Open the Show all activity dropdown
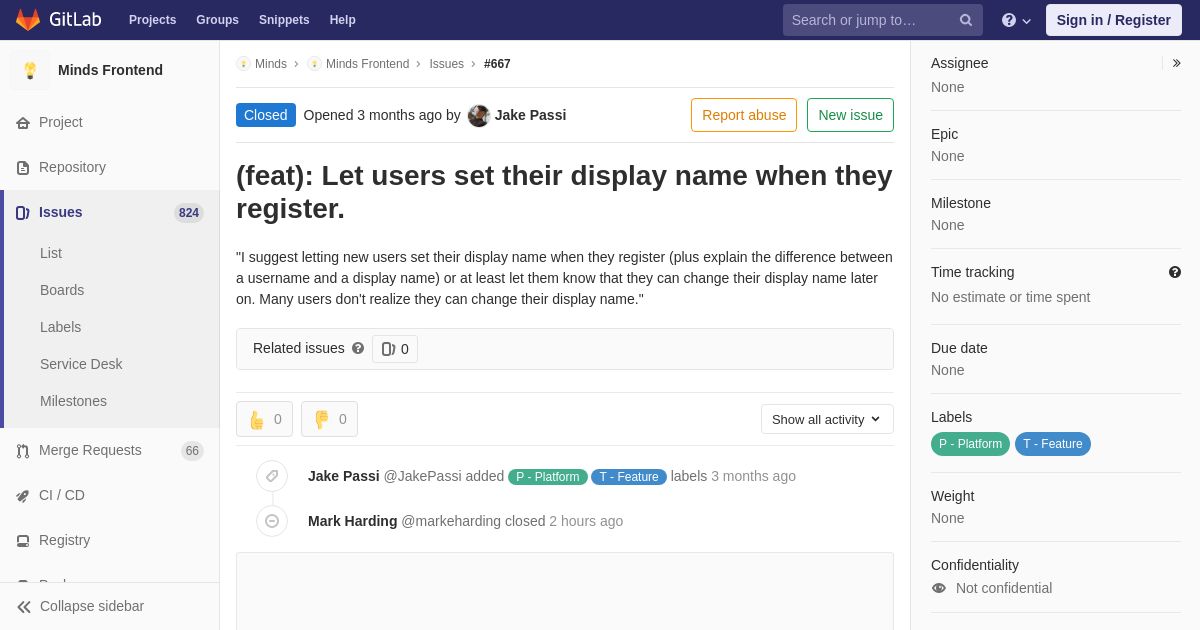 pos(826,419)
